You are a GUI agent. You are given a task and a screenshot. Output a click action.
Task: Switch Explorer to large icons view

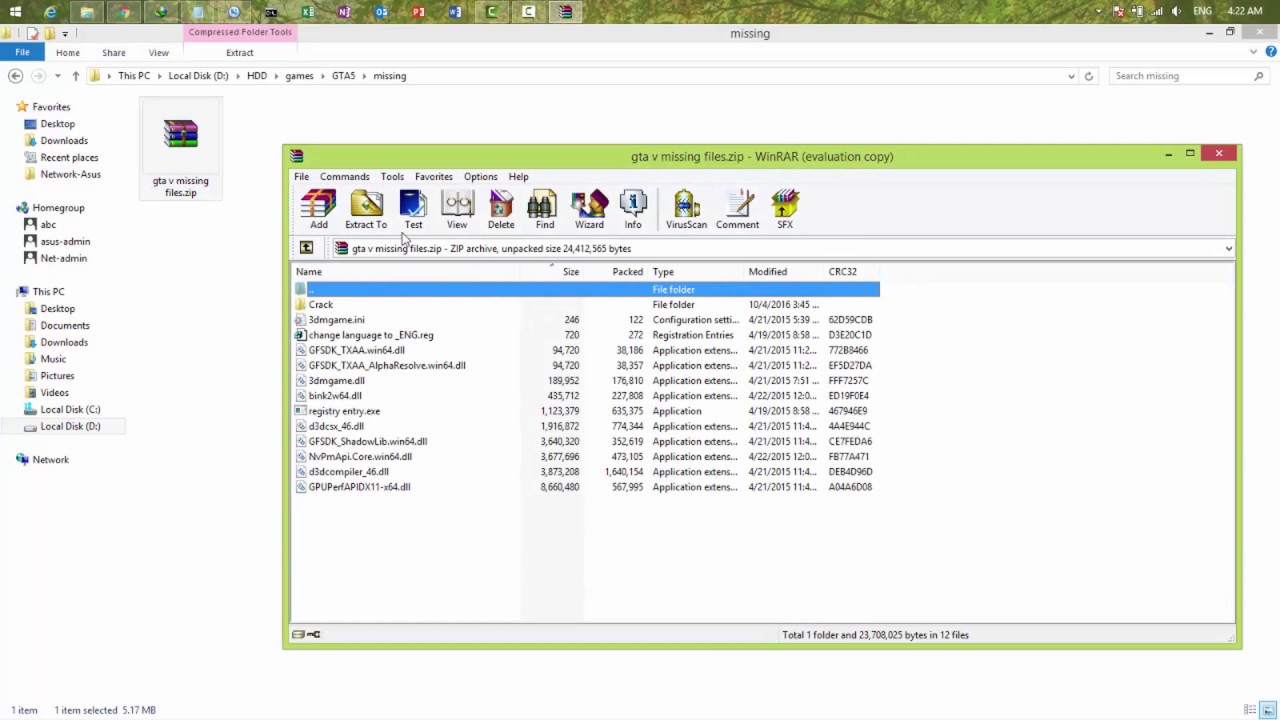[x=1267, y=710]
